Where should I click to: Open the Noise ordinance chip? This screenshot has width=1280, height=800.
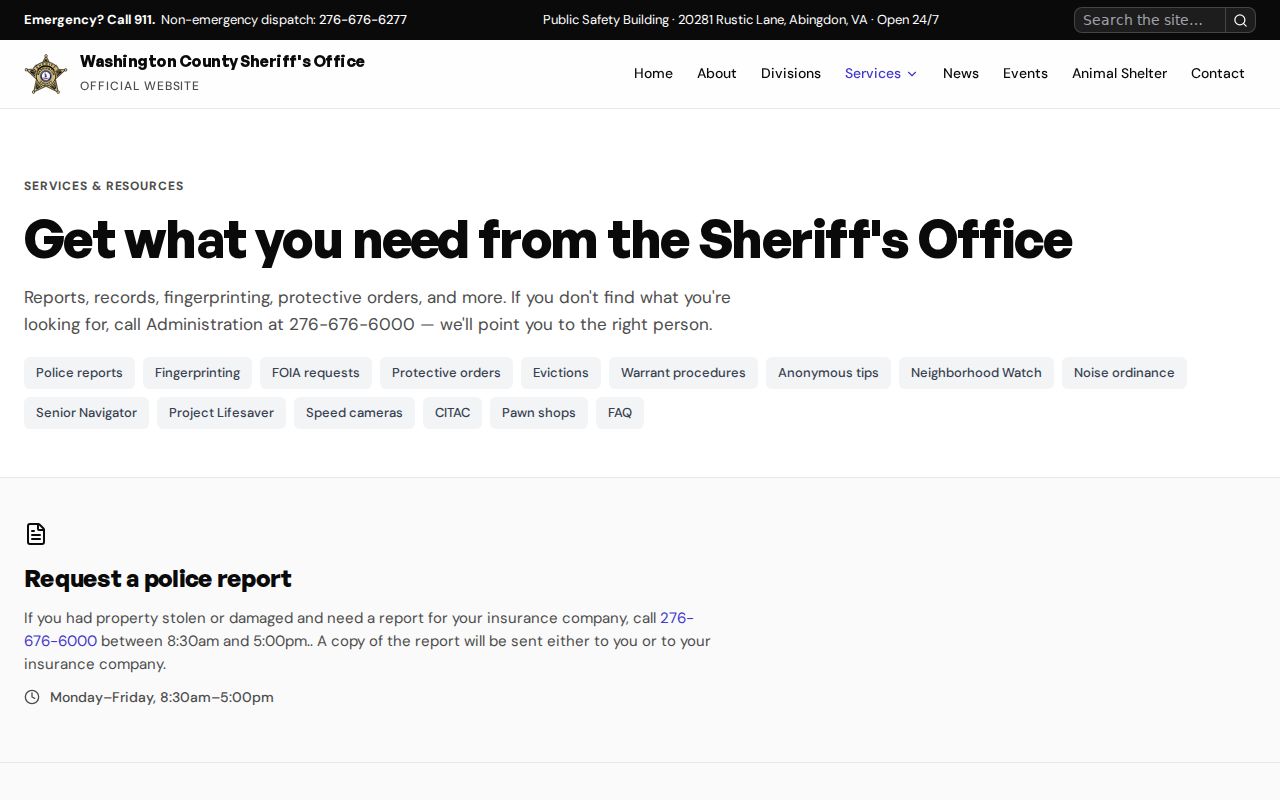1124,373
